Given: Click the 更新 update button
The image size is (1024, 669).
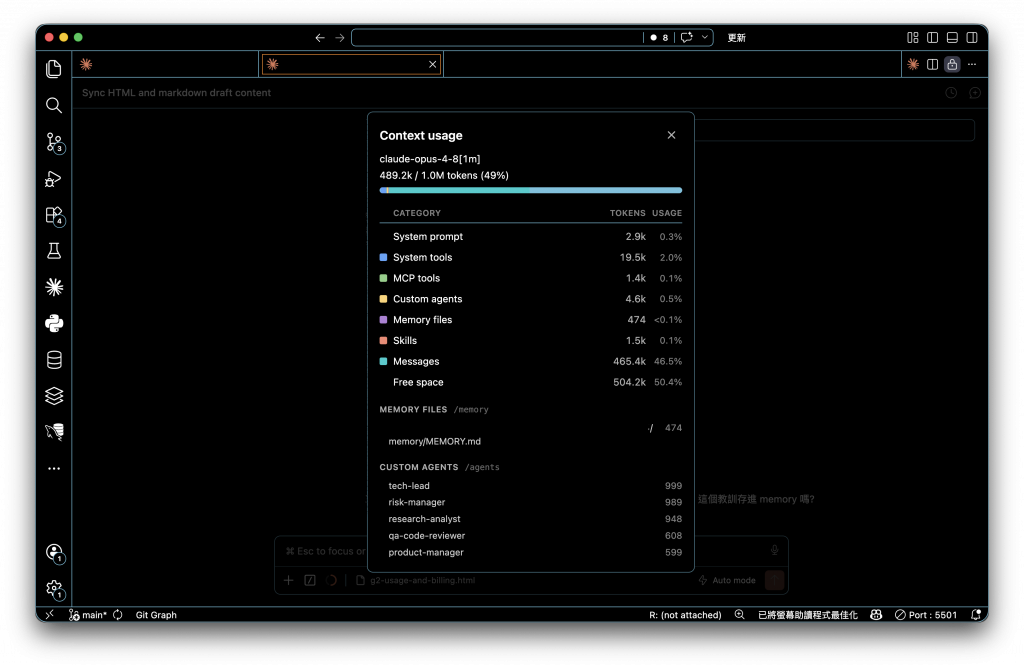Looking at the screenshot, I should (x=737, y=38).
